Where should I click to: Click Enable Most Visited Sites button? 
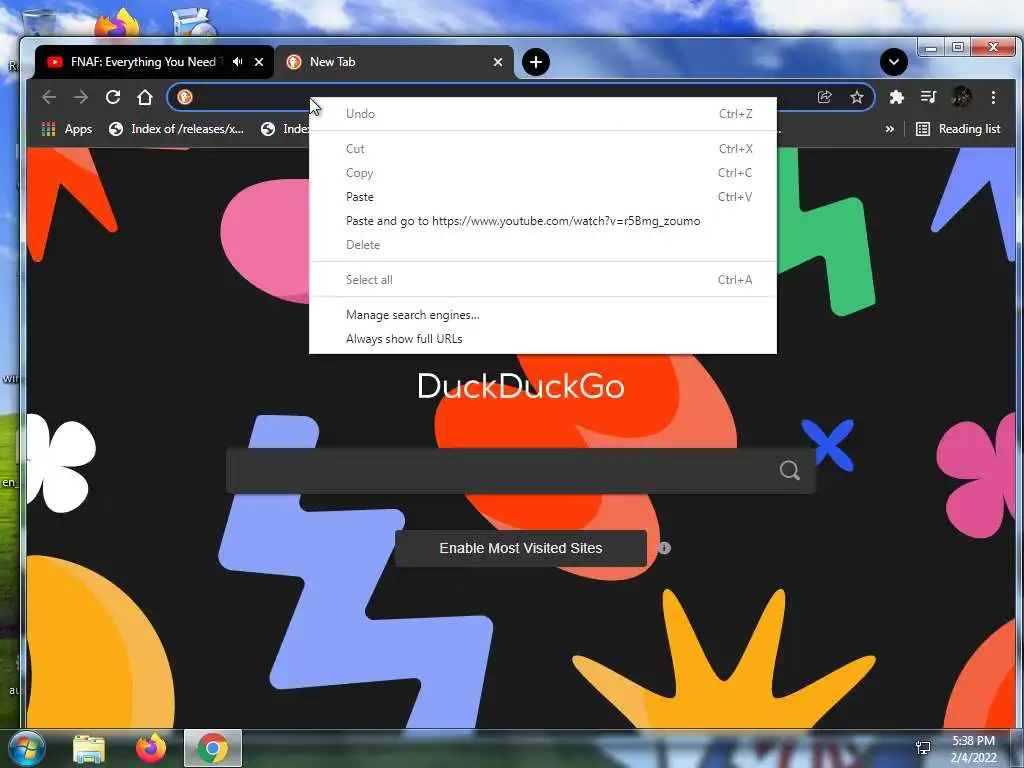point(520,549)
